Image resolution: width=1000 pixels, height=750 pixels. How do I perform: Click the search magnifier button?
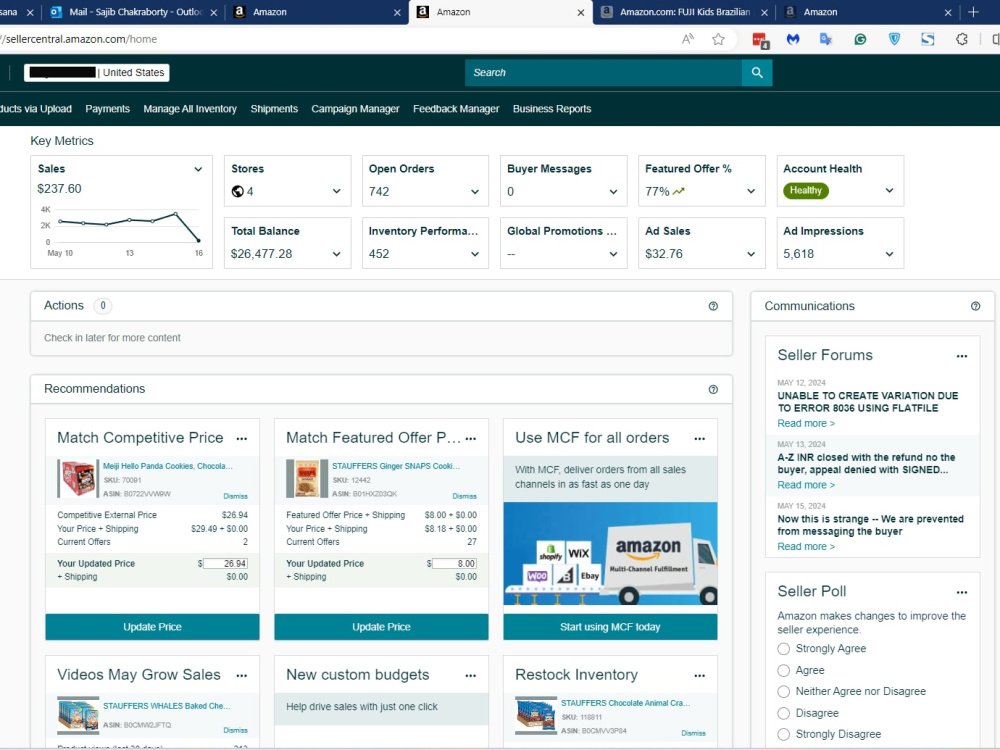point(757,73)
